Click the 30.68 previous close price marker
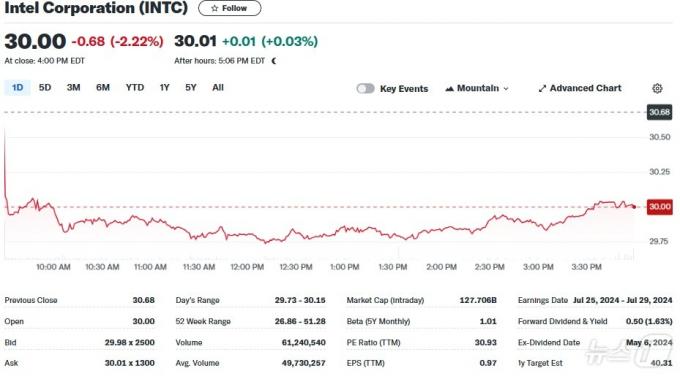The image size is (680, 376). (x=659, y=112)
